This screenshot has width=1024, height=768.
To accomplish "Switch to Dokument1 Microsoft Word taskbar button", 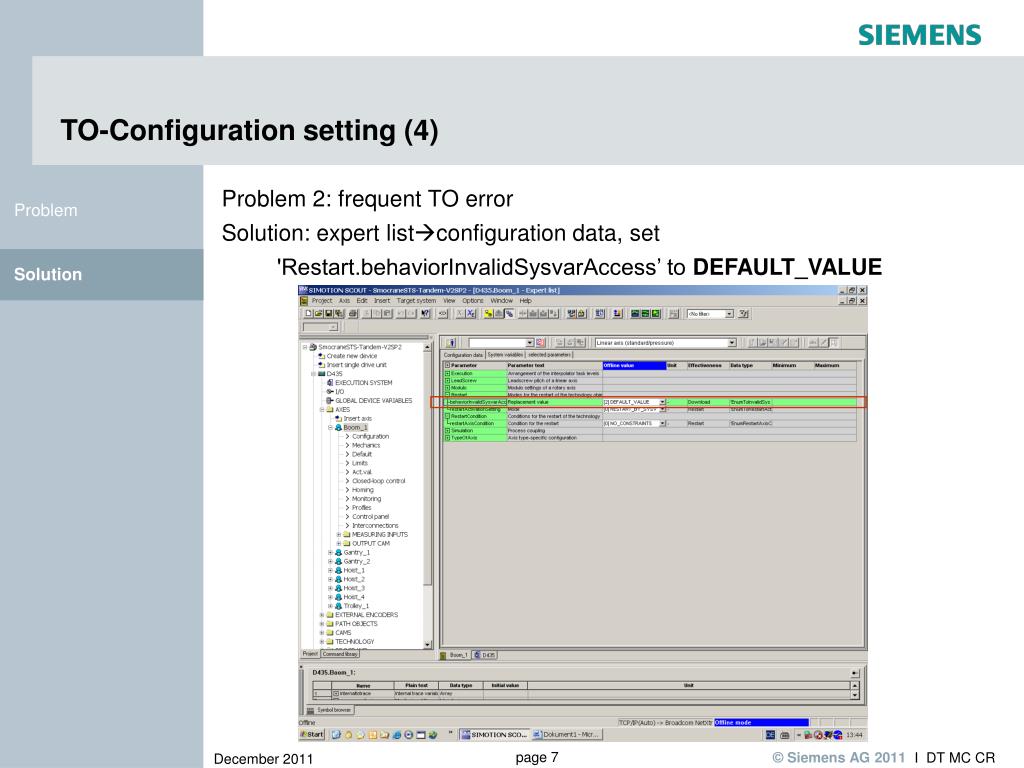I will click(566, 735).
